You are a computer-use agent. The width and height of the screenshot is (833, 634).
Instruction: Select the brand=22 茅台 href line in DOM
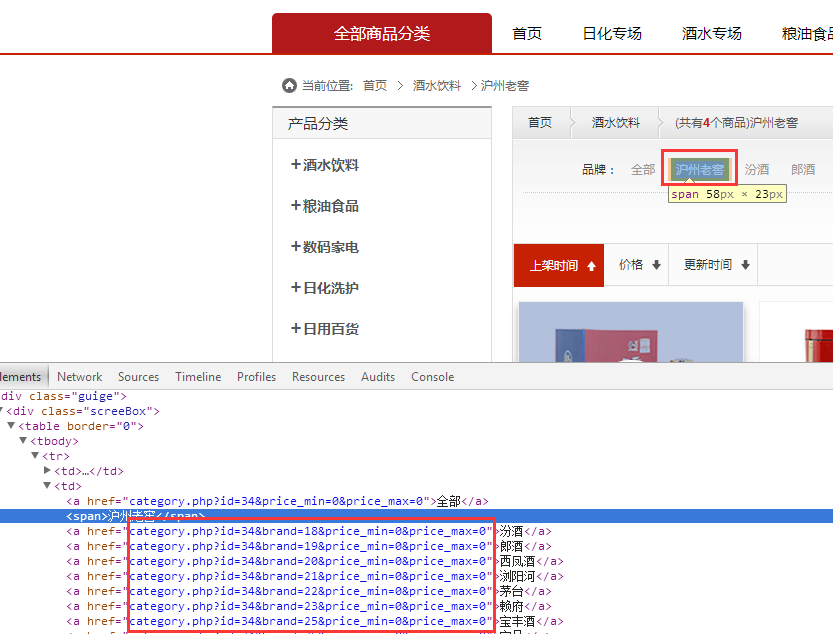point(310,591)
